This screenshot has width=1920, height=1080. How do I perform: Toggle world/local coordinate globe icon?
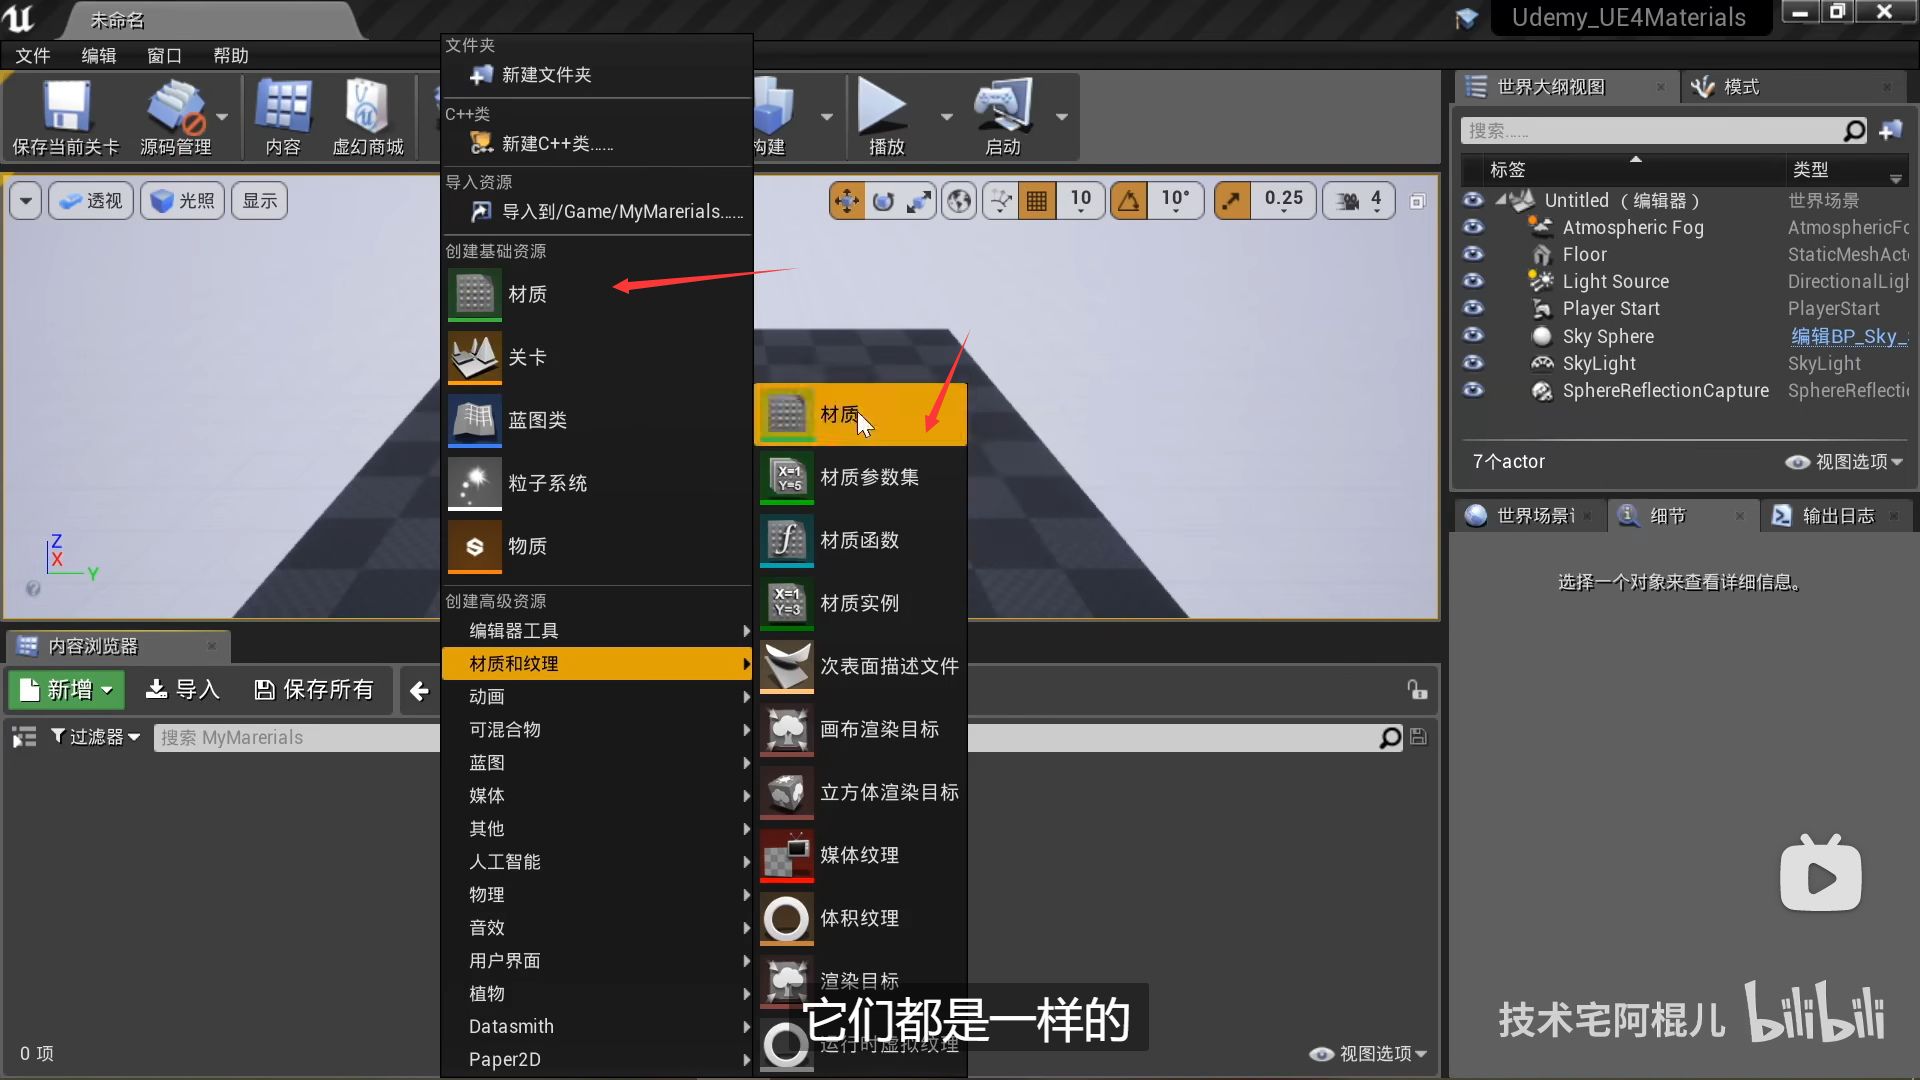[x=959, y=201]
